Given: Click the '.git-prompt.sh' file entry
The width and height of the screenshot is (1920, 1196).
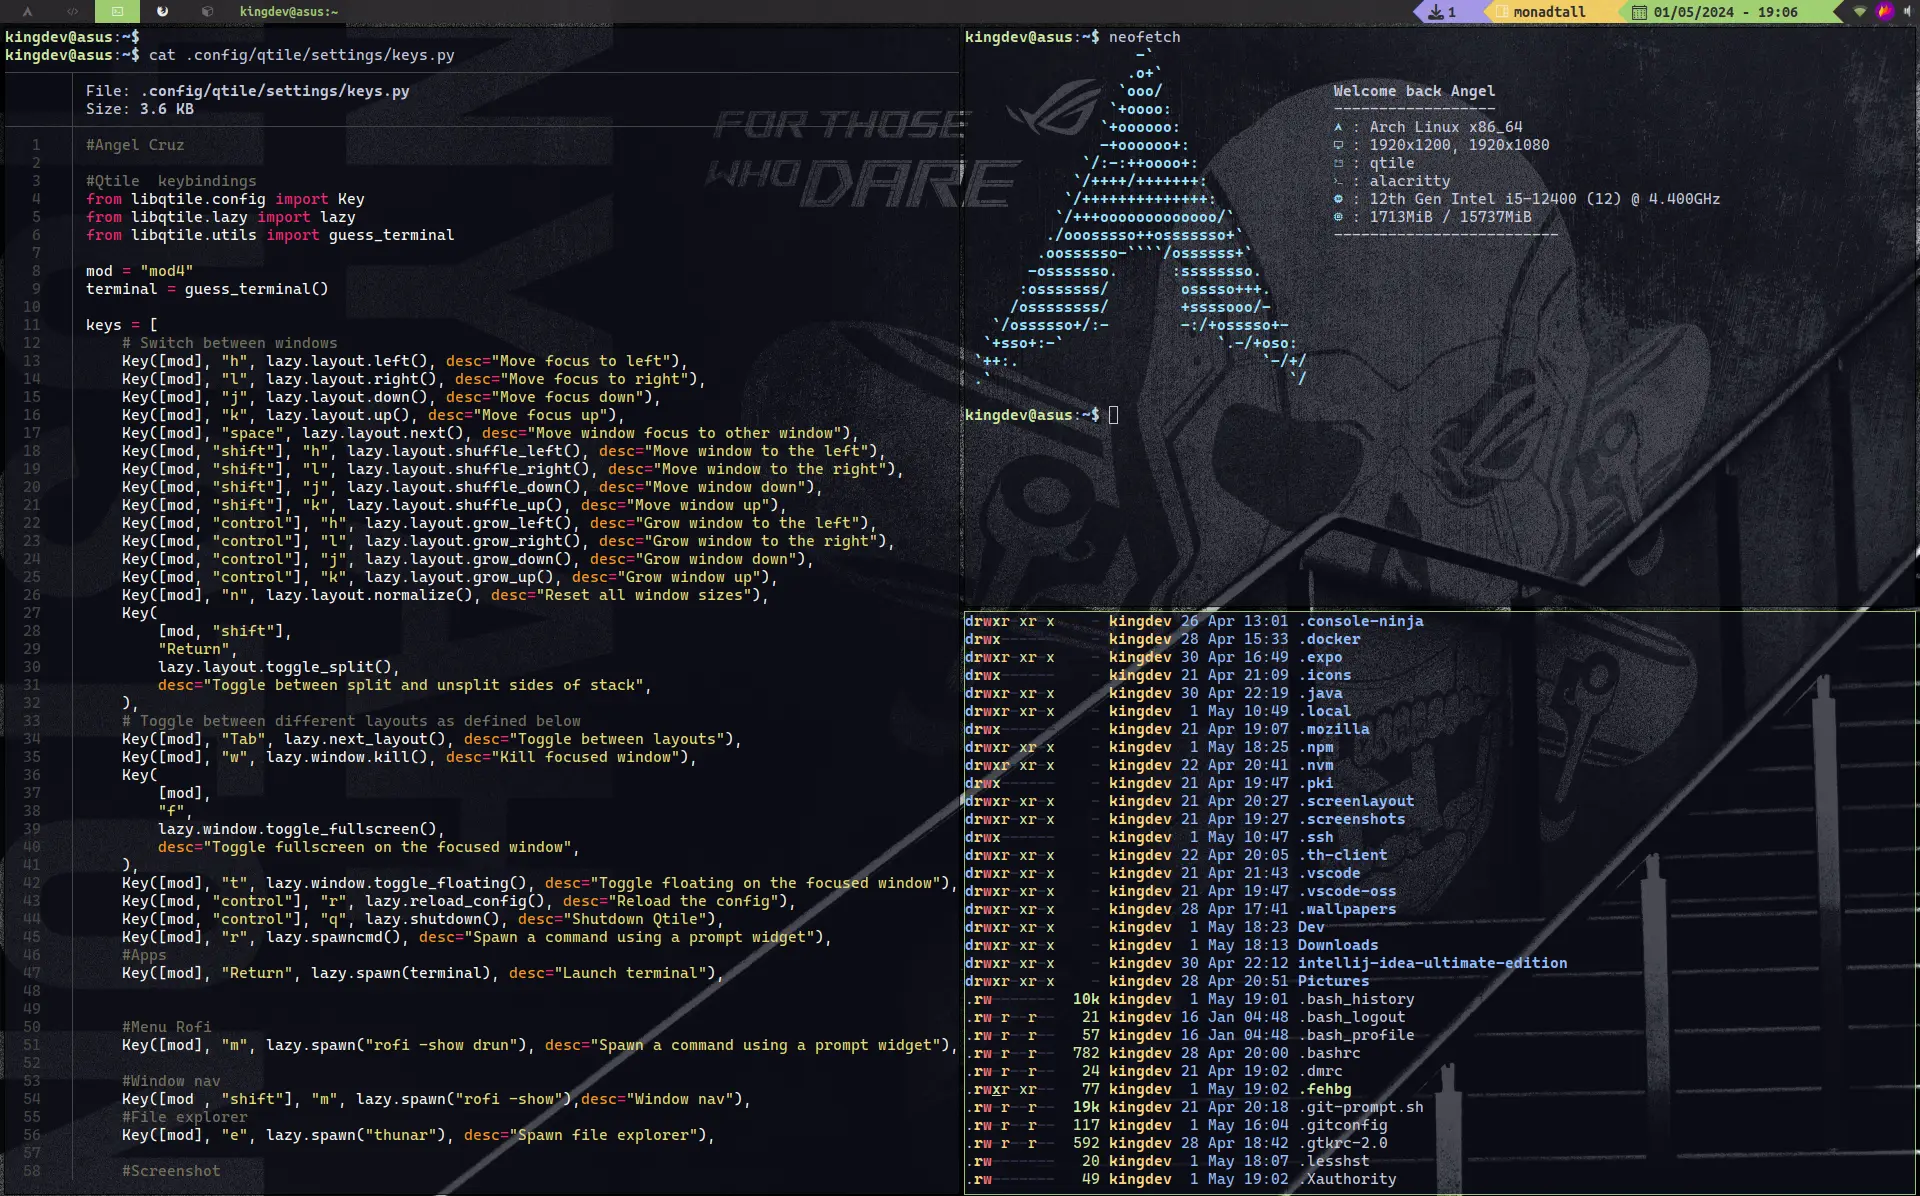Looking at the screenshot, I should pos(1360,1107).
